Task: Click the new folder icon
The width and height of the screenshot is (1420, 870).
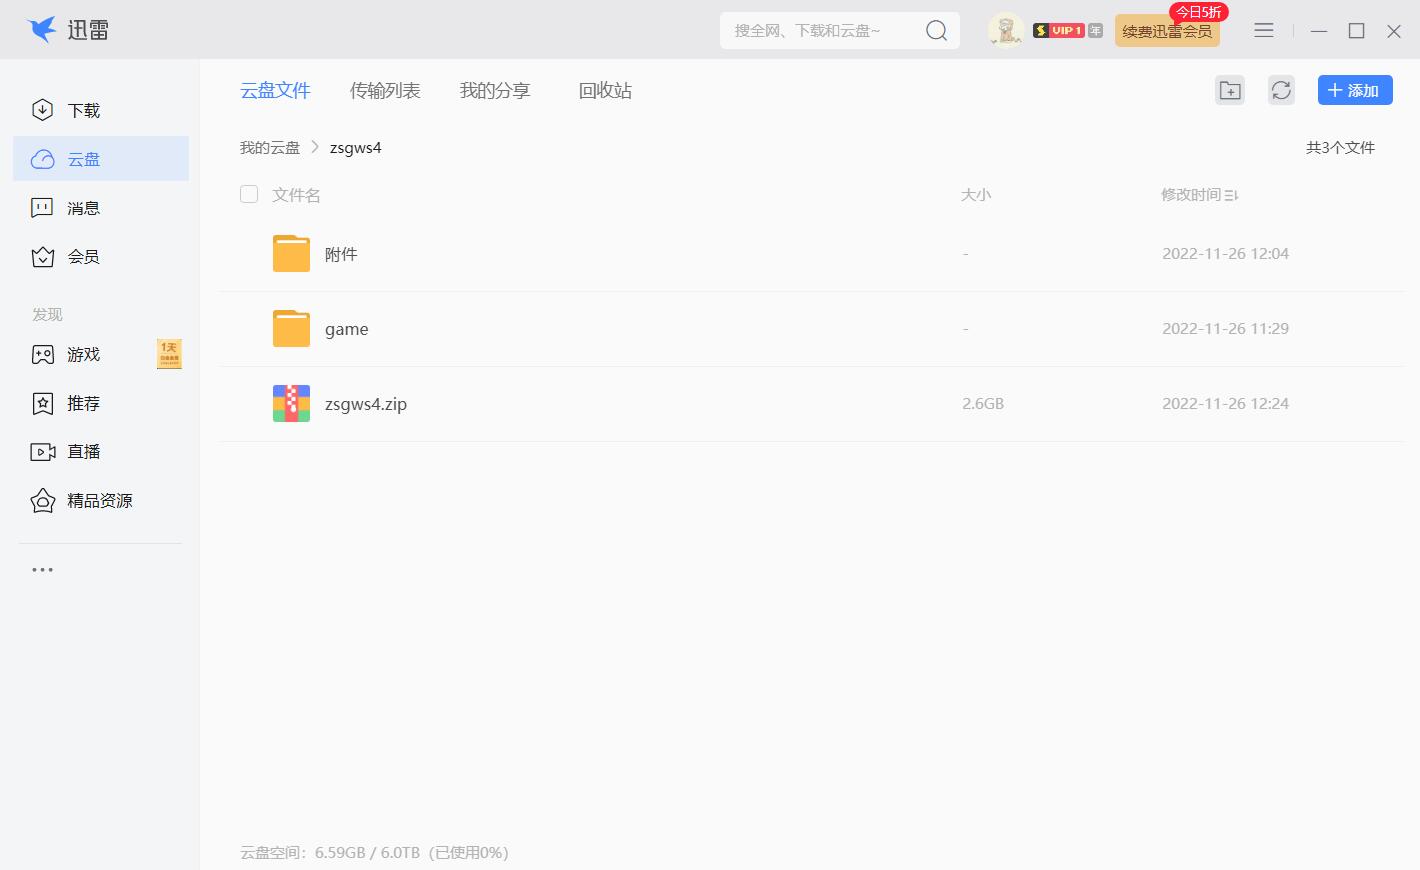Action: 1230,91
